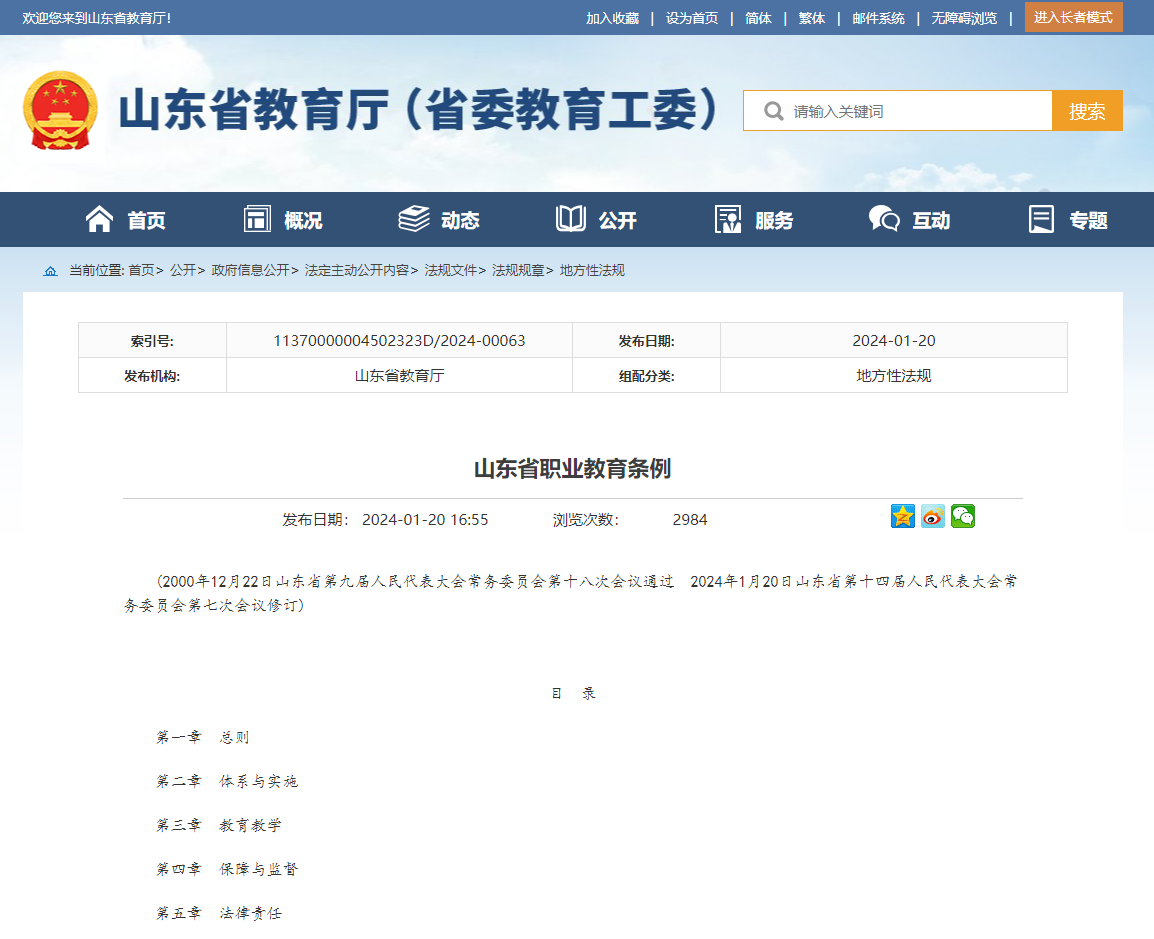Open the 互动 interaction section
Screen dimensions: 1154x939
(x=909, y=220)
